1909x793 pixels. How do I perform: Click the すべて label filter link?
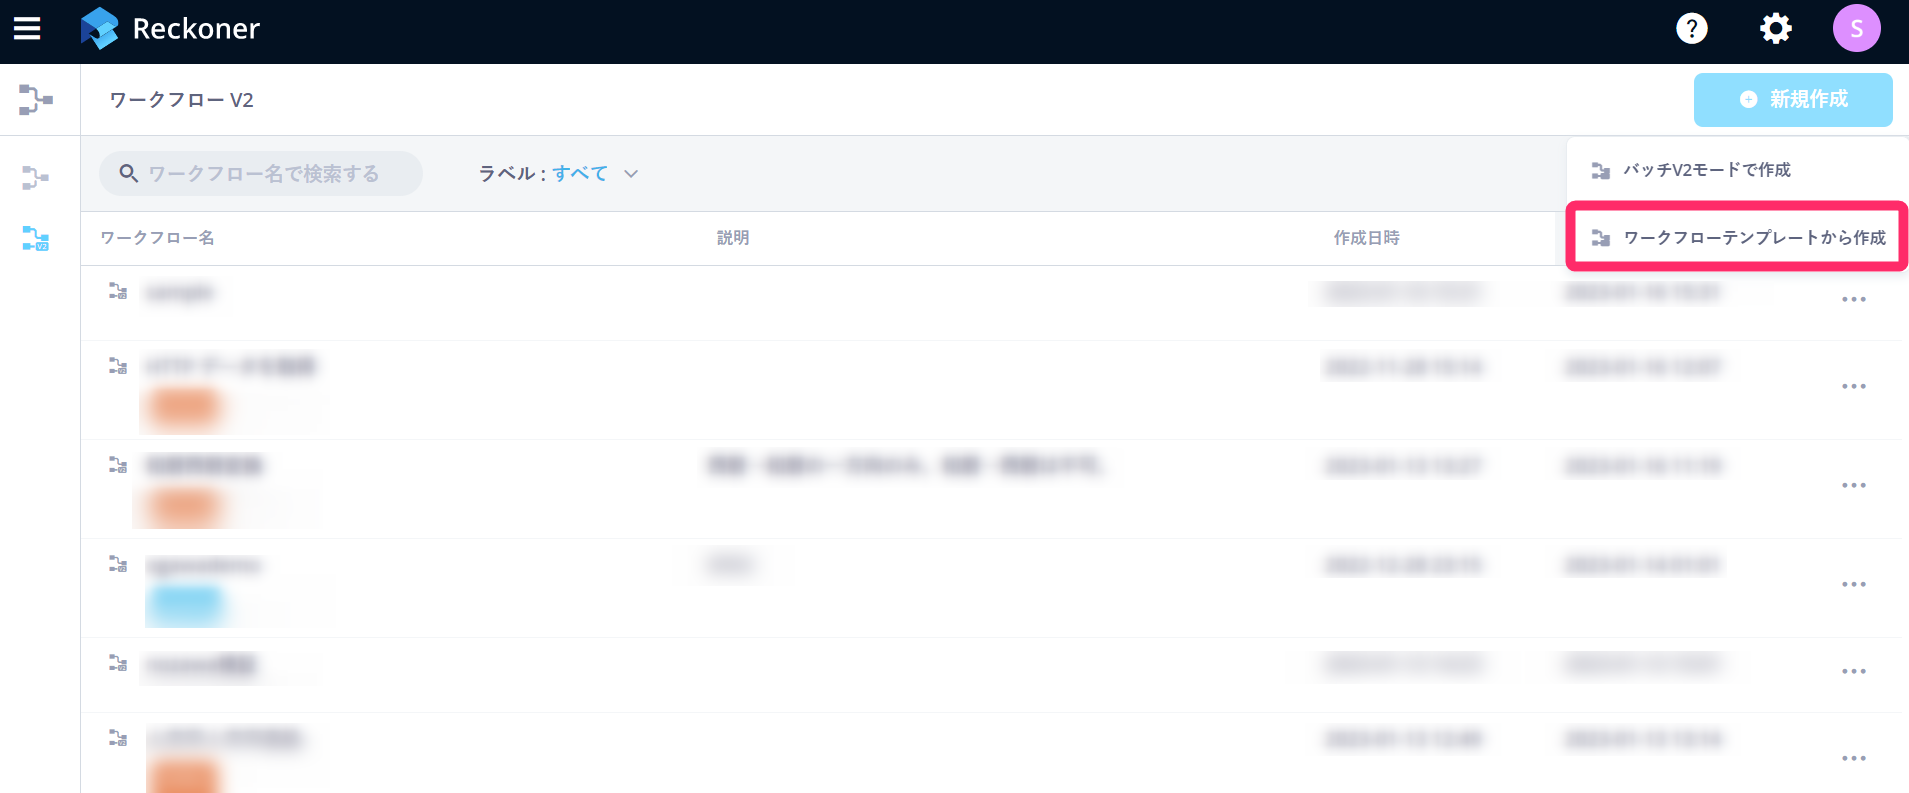coord(580,174)
